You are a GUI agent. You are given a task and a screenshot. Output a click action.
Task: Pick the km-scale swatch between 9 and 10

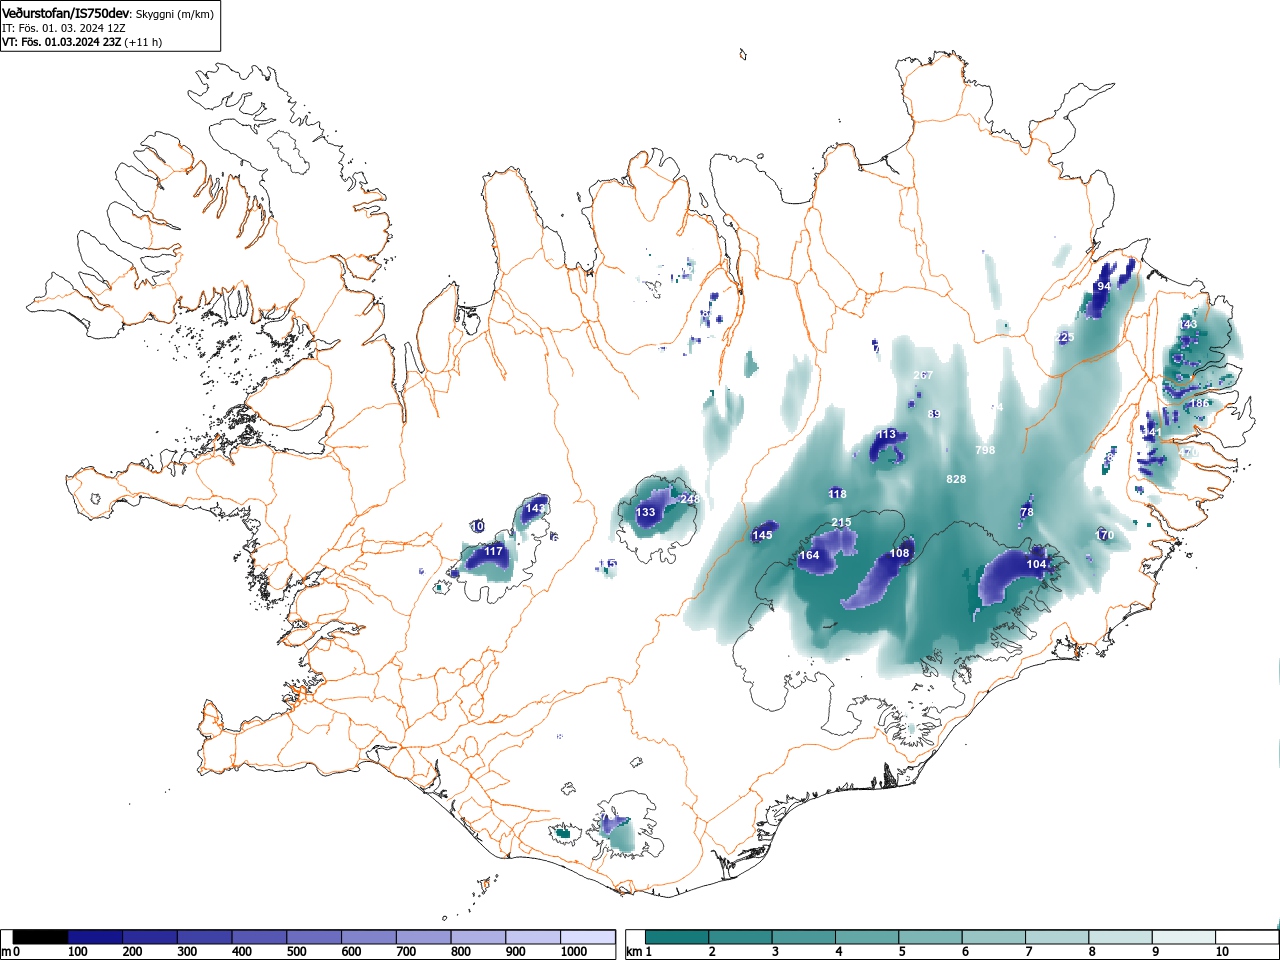(x=1186, y=937)
